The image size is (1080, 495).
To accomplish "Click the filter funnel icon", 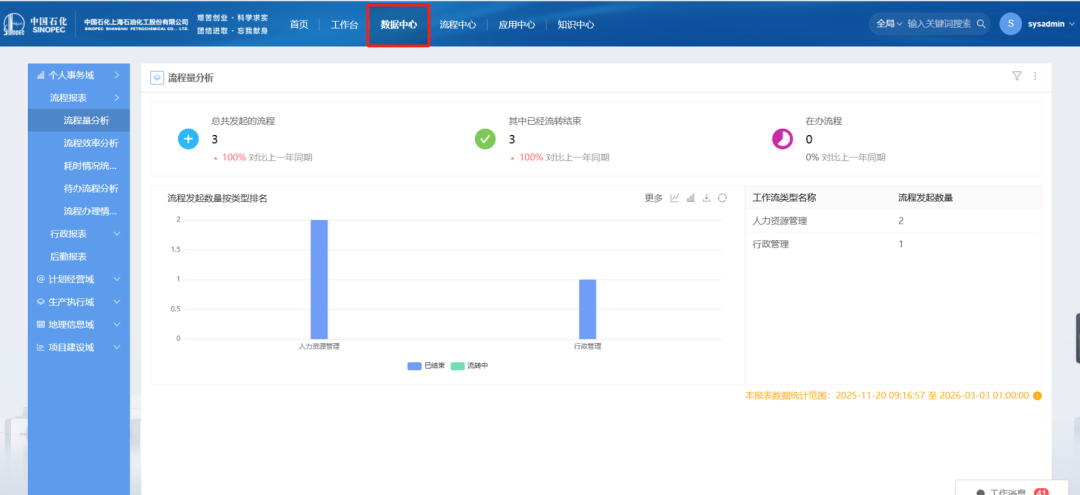I will coord(1017,76).
